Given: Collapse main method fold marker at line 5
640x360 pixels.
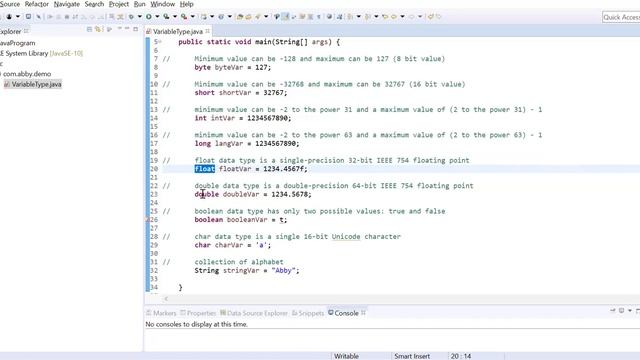Looking at the screenshot, I should coord(160,42).
